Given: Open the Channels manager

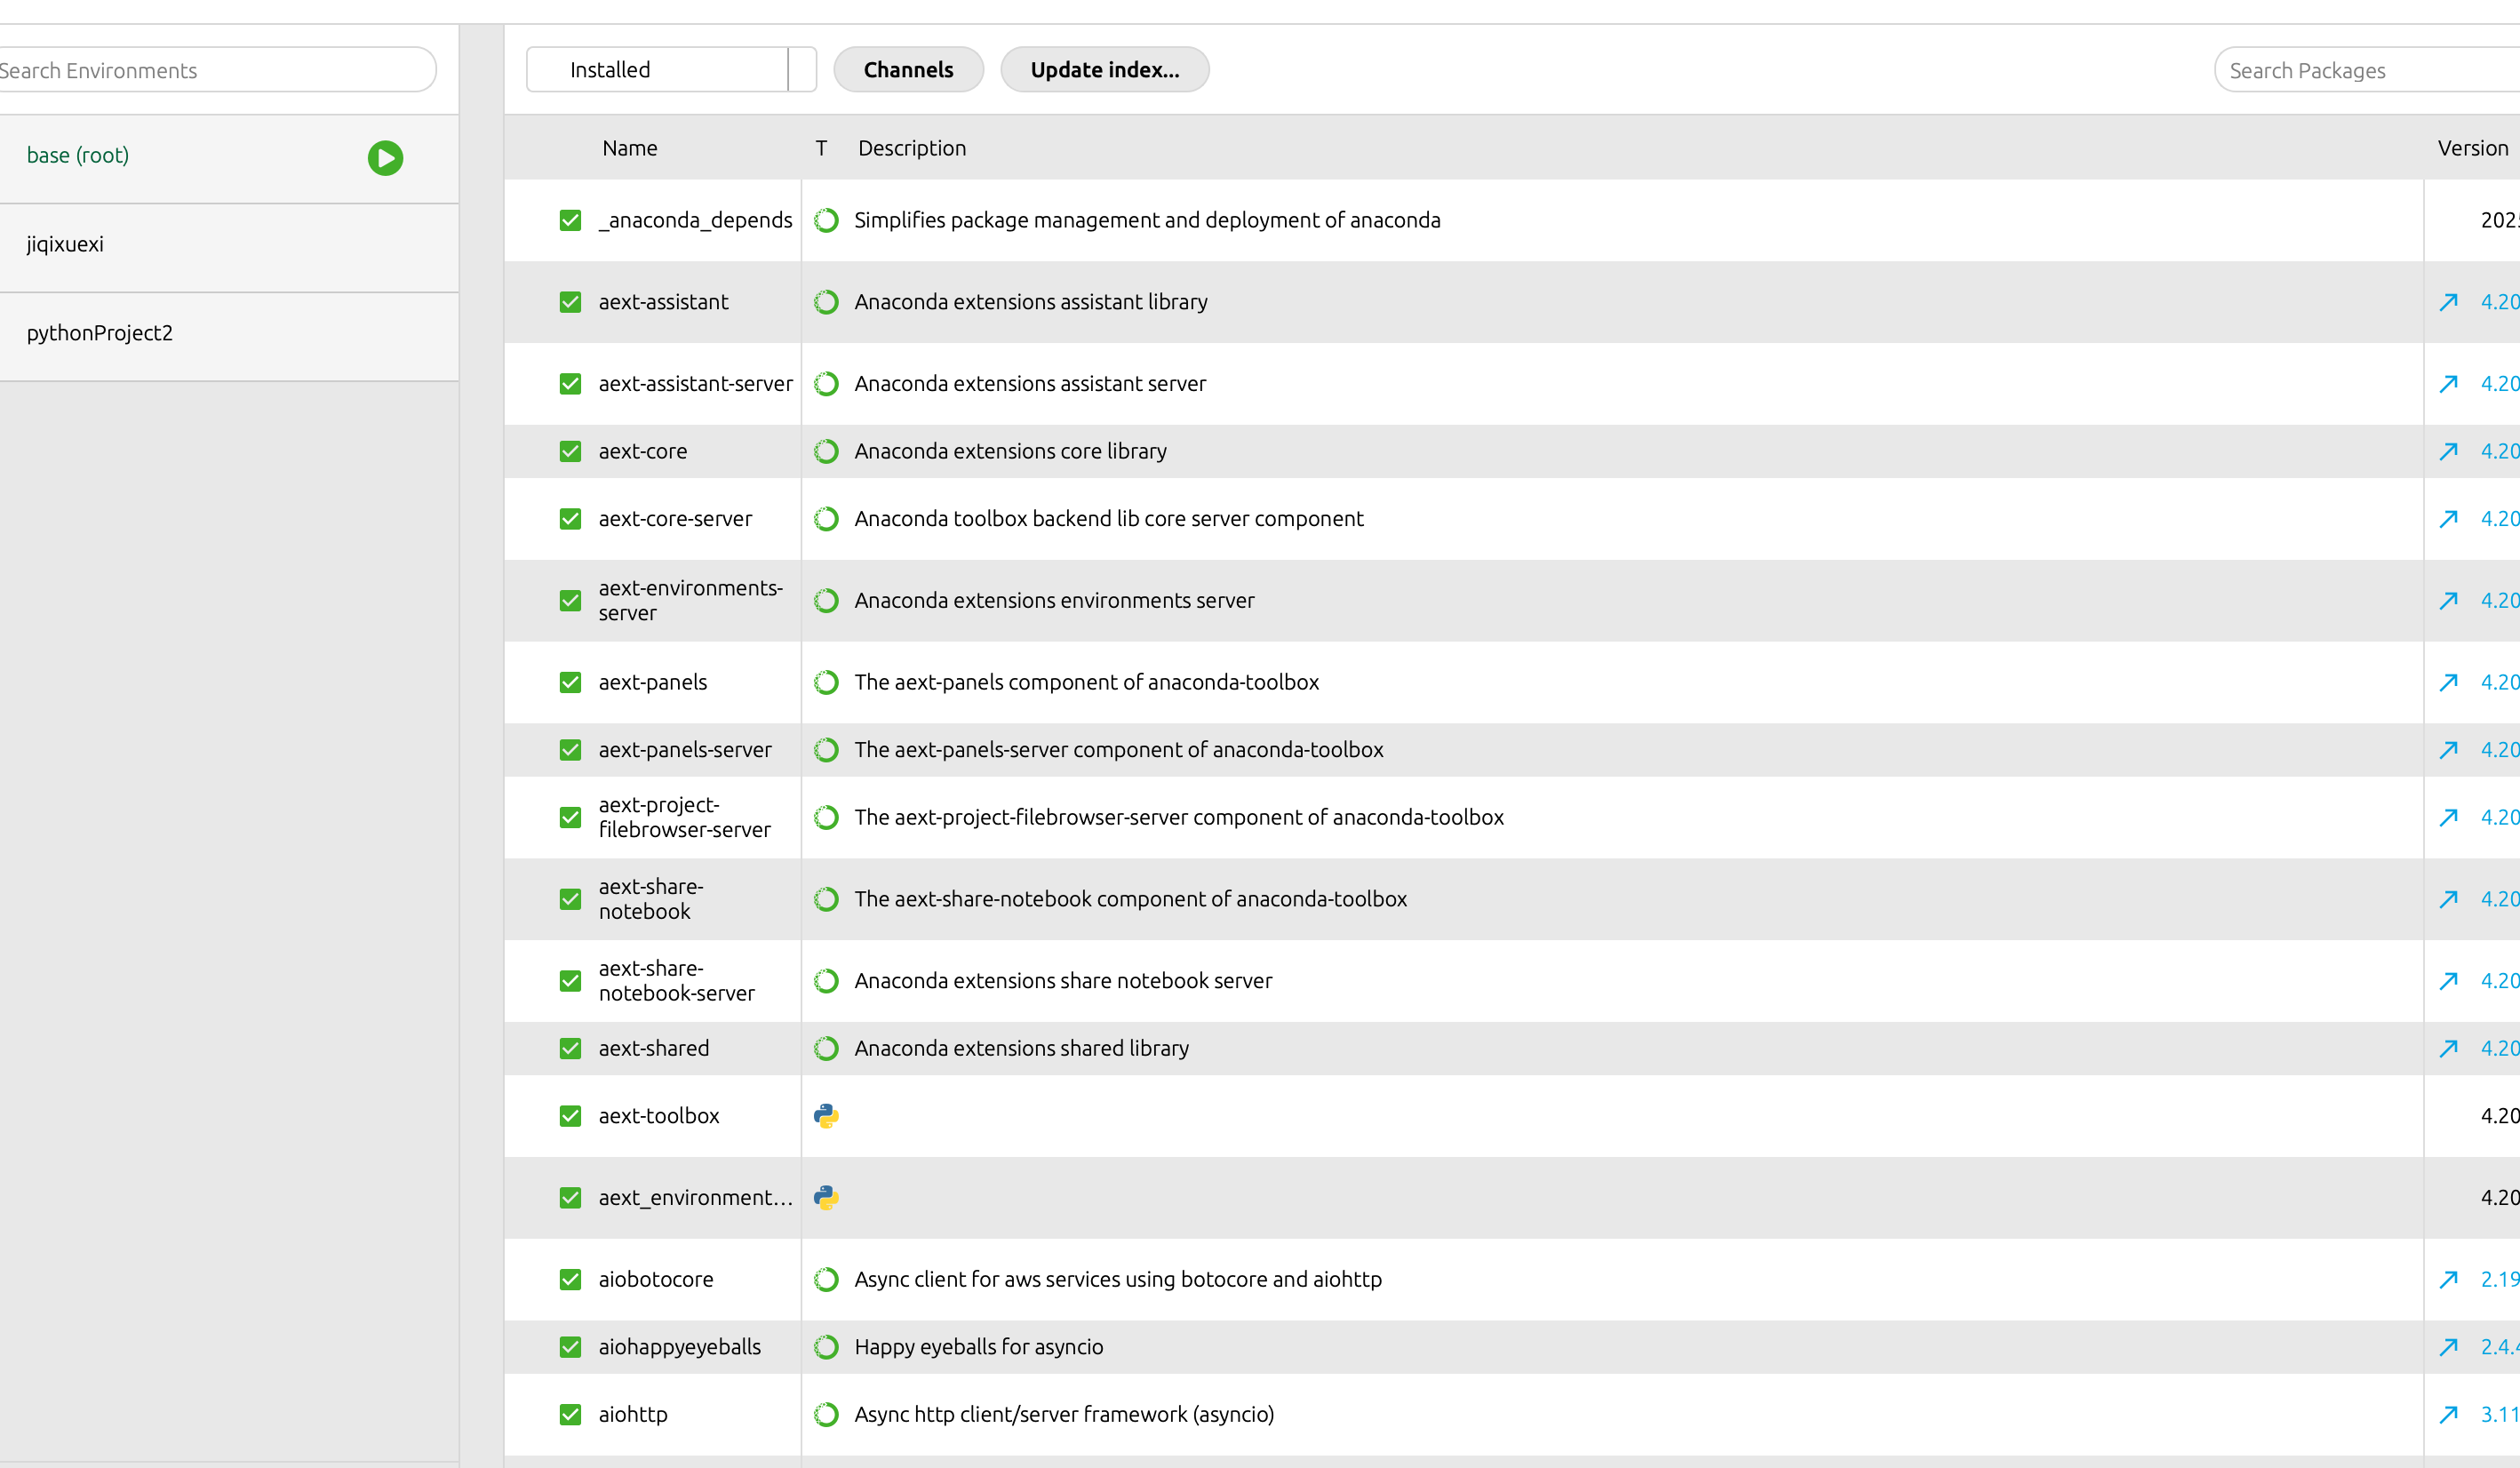Looking at the screenshot, I should (x=908, y=70).
